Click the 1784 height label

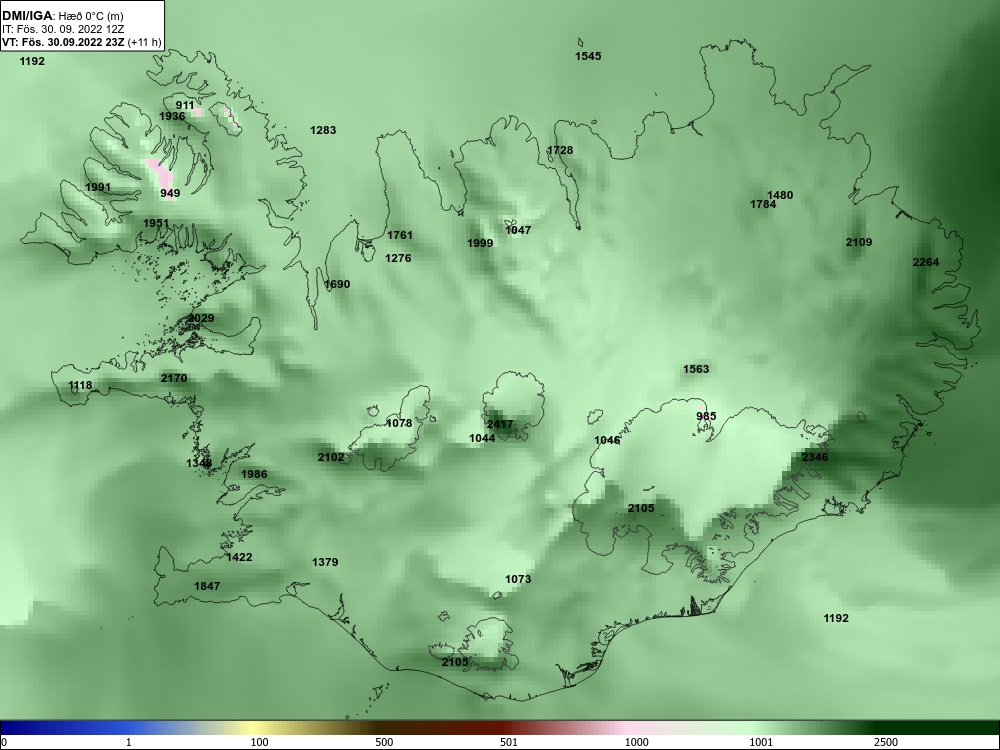tap(763, 205)
